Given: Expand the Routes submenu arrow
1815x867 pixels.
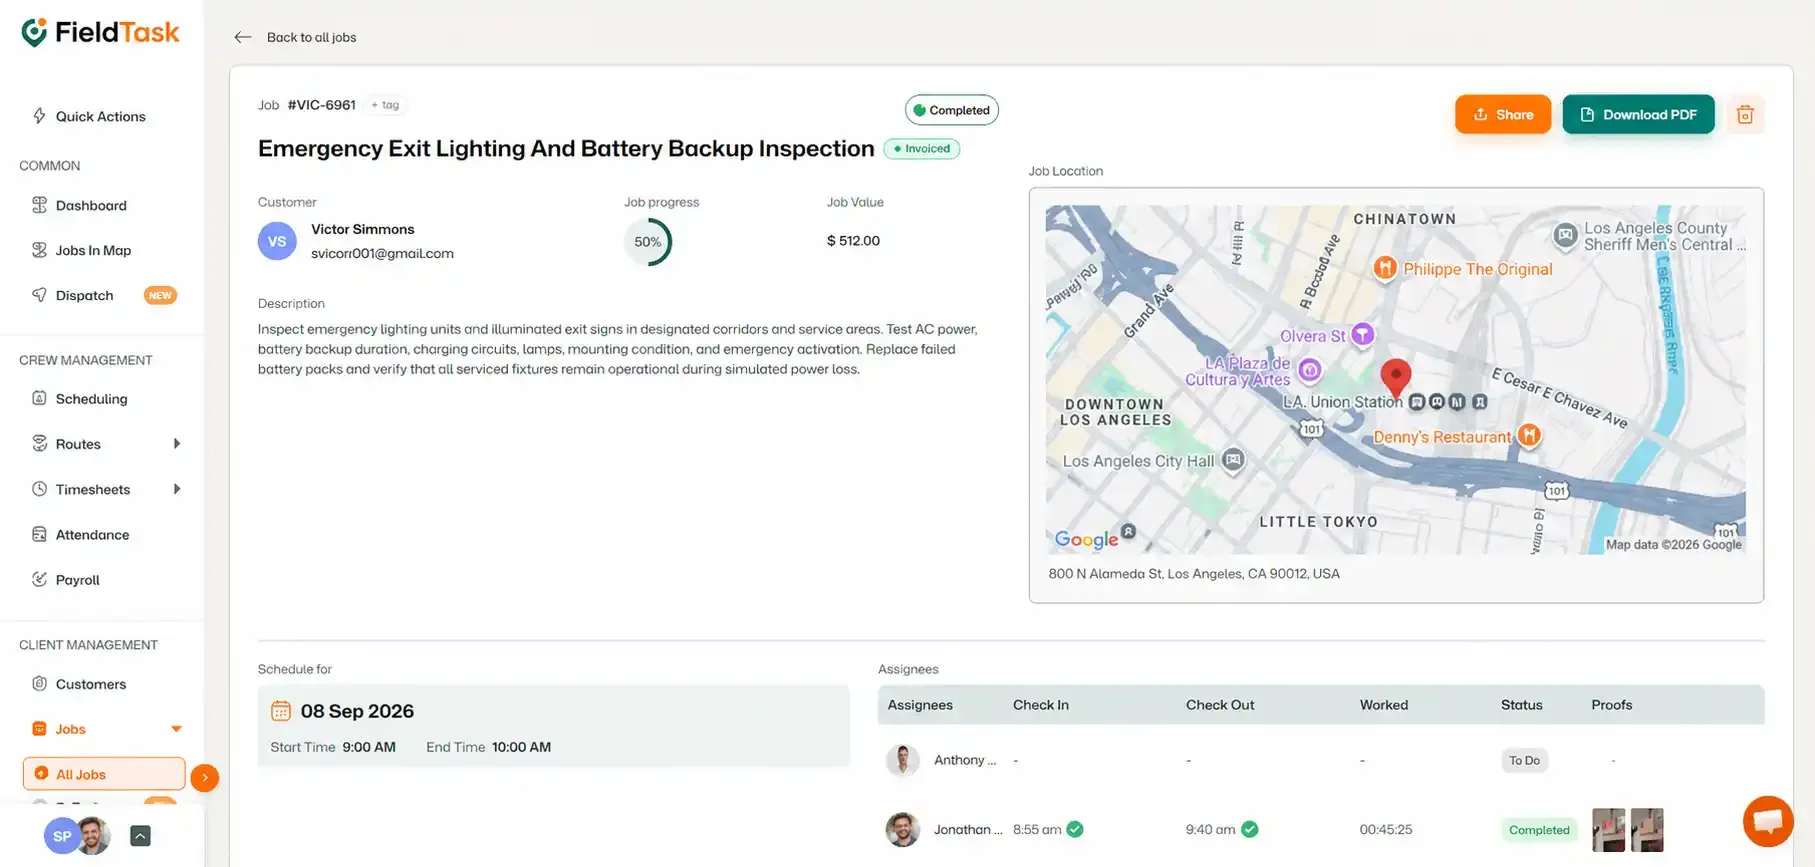Looking at the screenshot, I should tap(177, 444).
